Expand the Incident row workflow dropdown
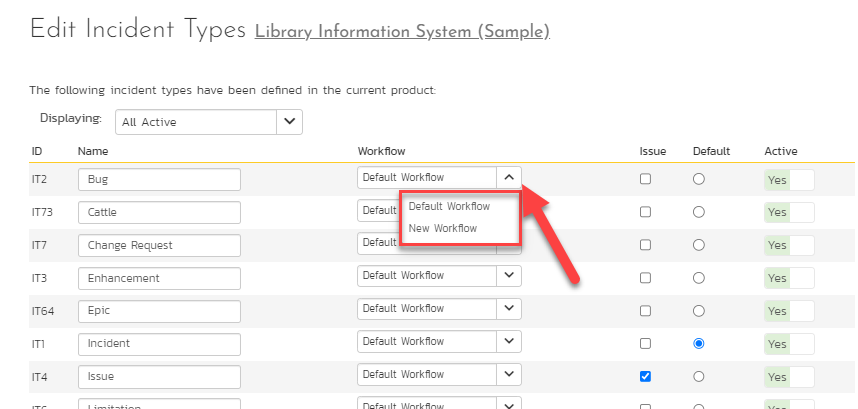Image resolution: width=858 pixels, height=409 pixels. pos(508,342)
